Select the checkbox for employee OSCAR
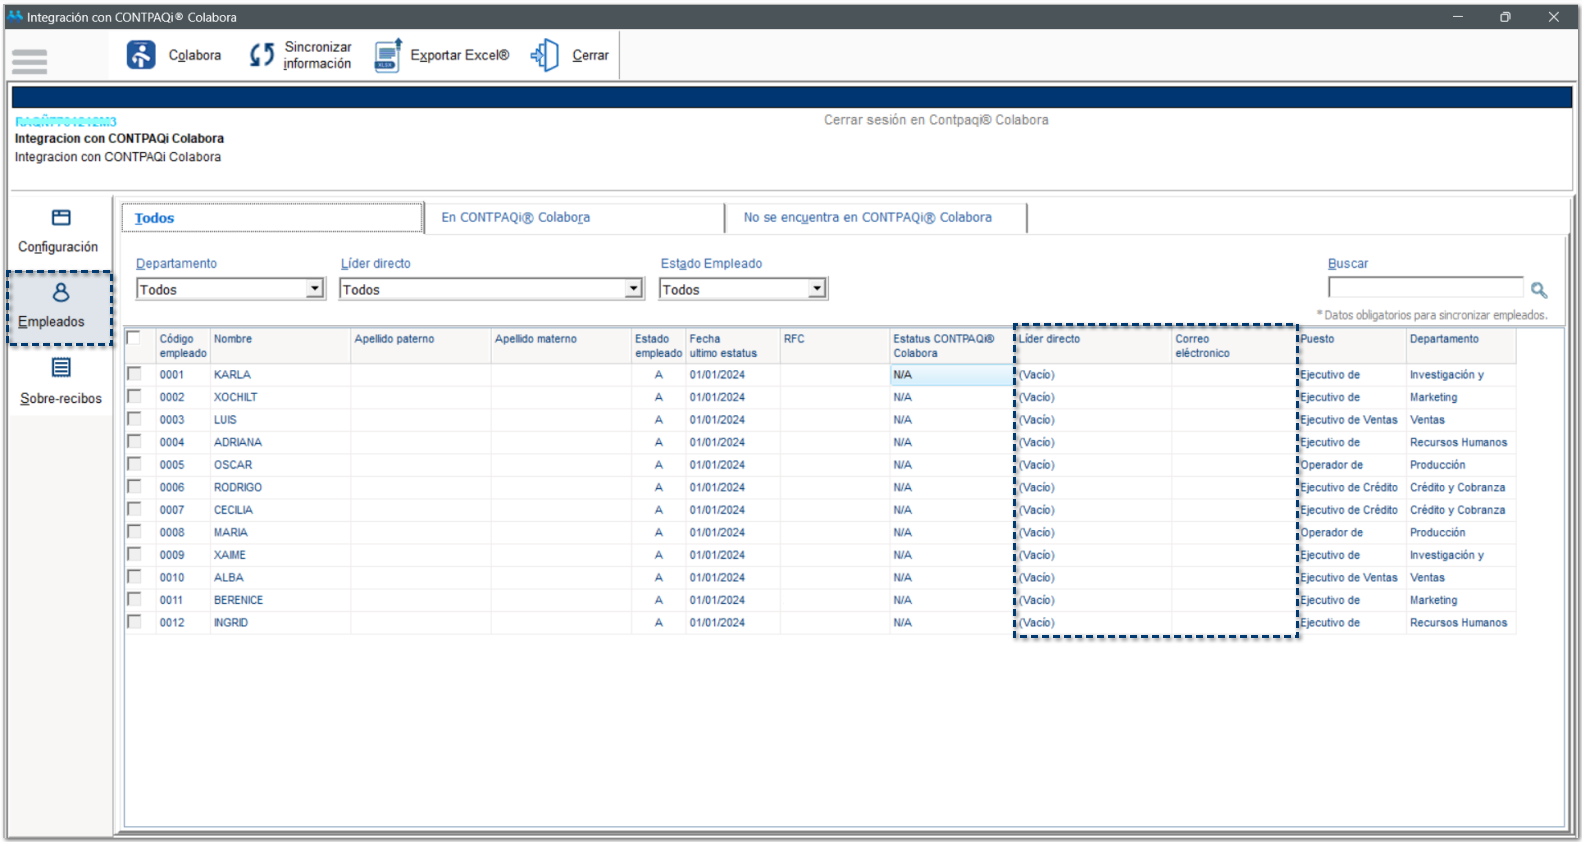1582x842 pixels. 134,464
